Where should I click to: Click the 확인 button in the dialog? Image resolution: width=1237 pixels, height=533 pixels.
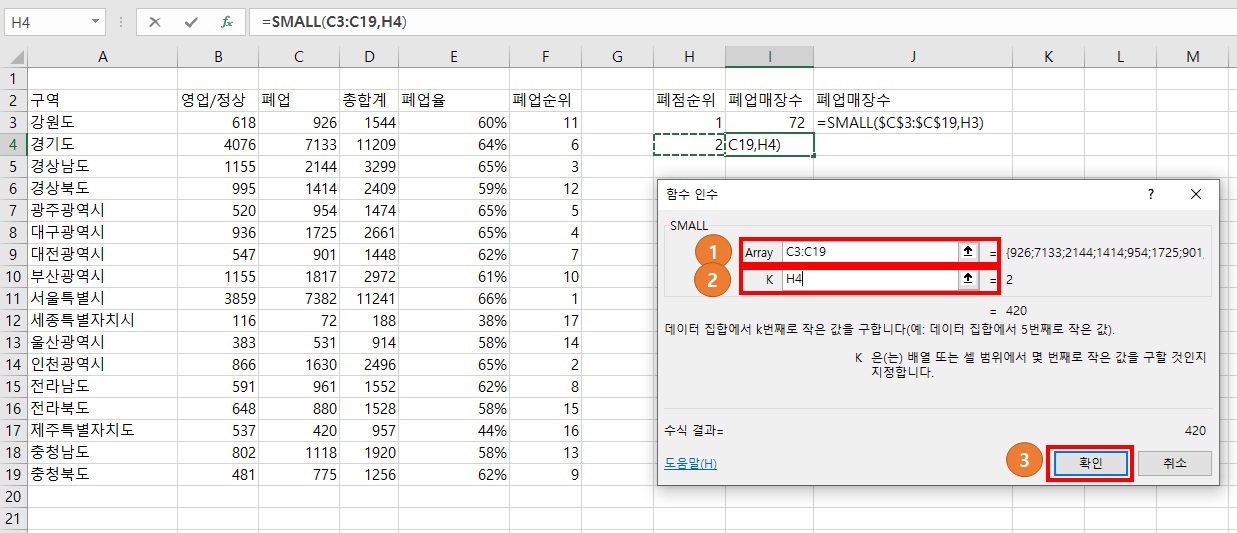(1090, 463)
